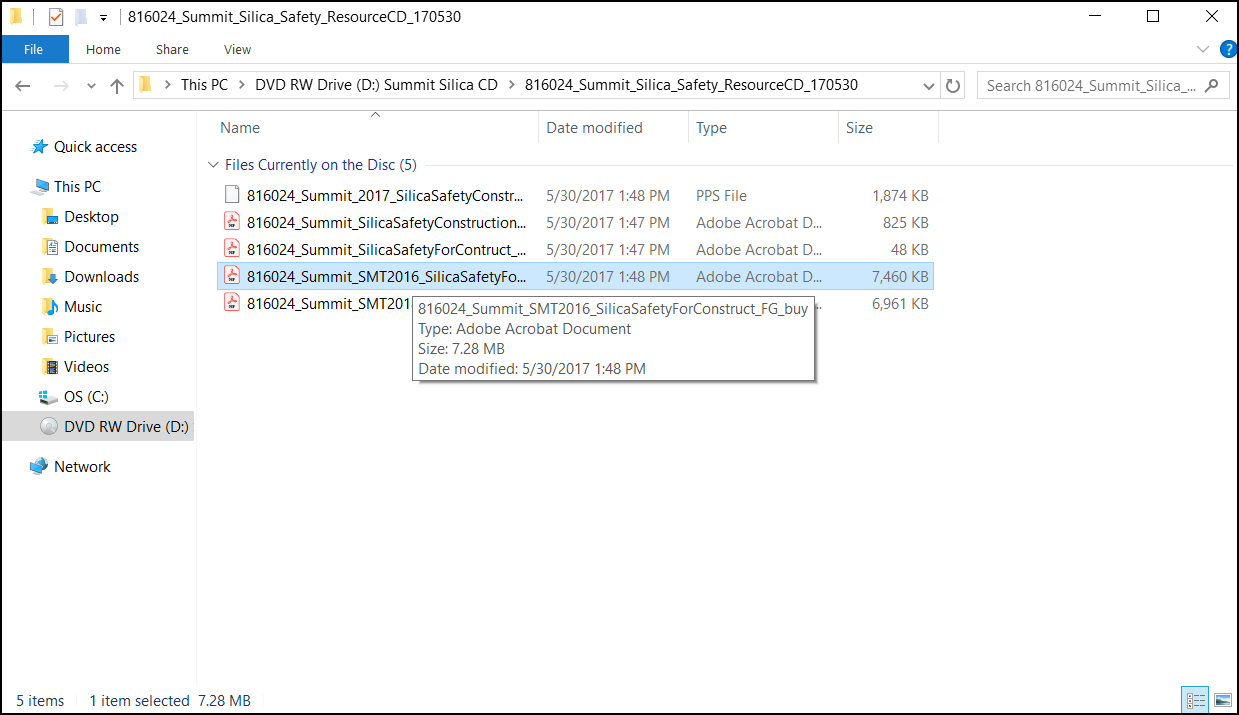Refresh the folder view

coord(953,86)
